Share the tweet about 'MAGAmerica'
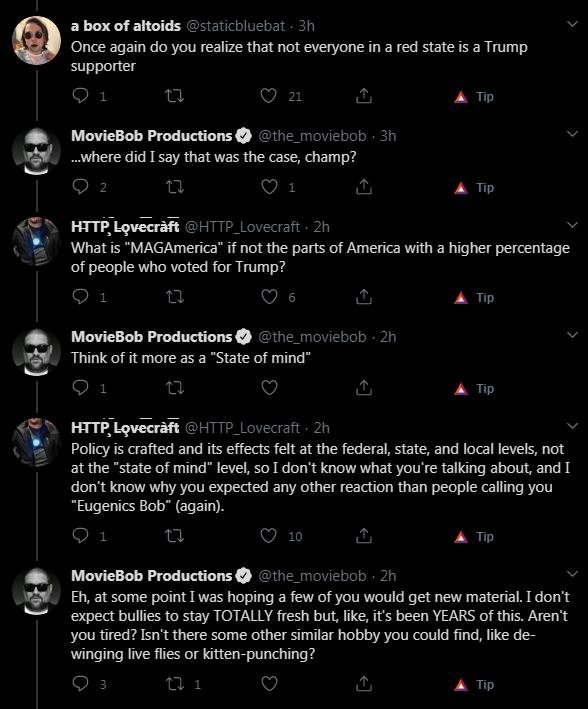This screenshot has width=588, height=709. pos(364,297)
